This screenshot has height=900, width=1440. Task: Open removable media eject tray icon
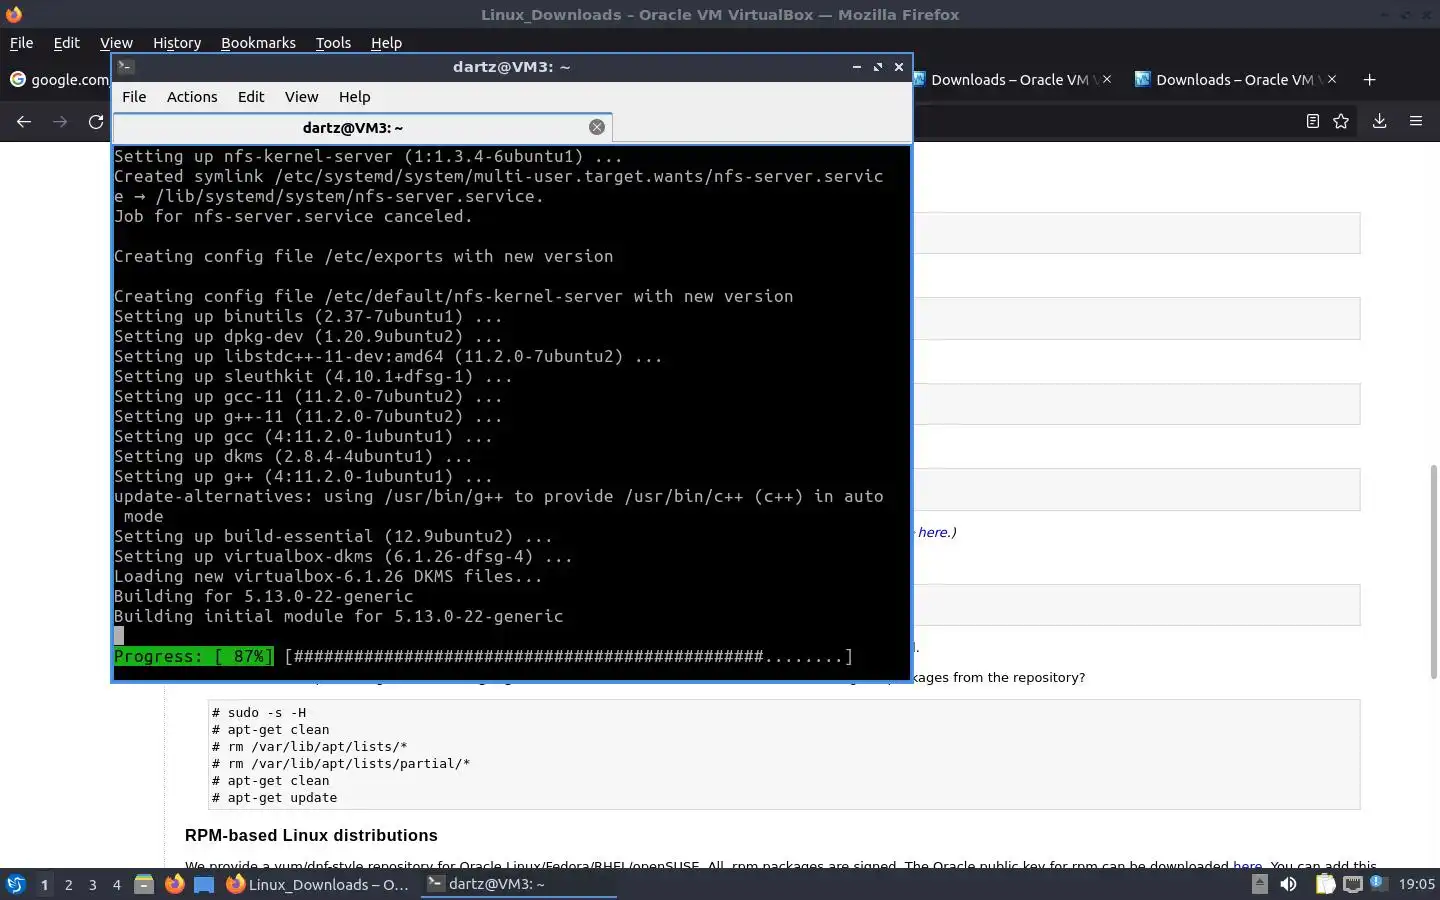[1260, 884]
